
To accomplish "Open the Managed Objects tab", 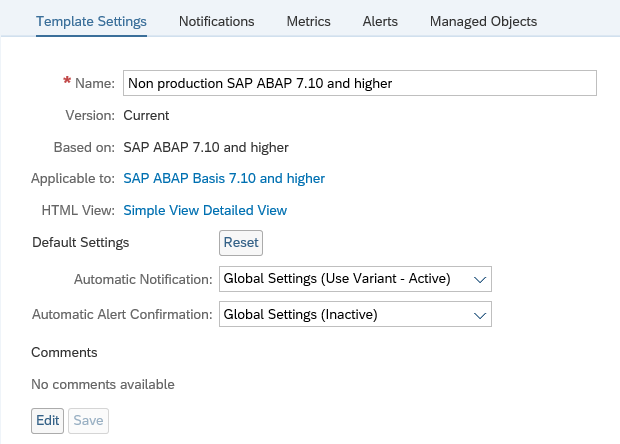I will (483, 21).
